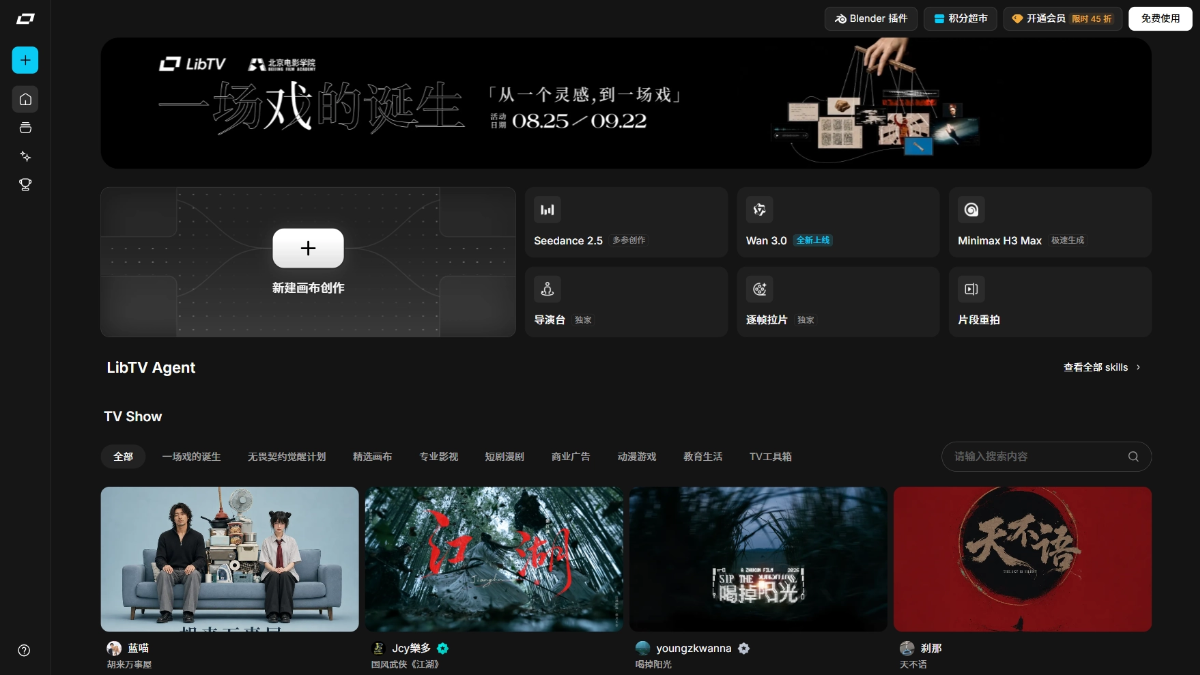Image resolution: width=1200 pixels, height=675 pixels.
Task: Select the 全部 tab
Action: pos(123,457)
